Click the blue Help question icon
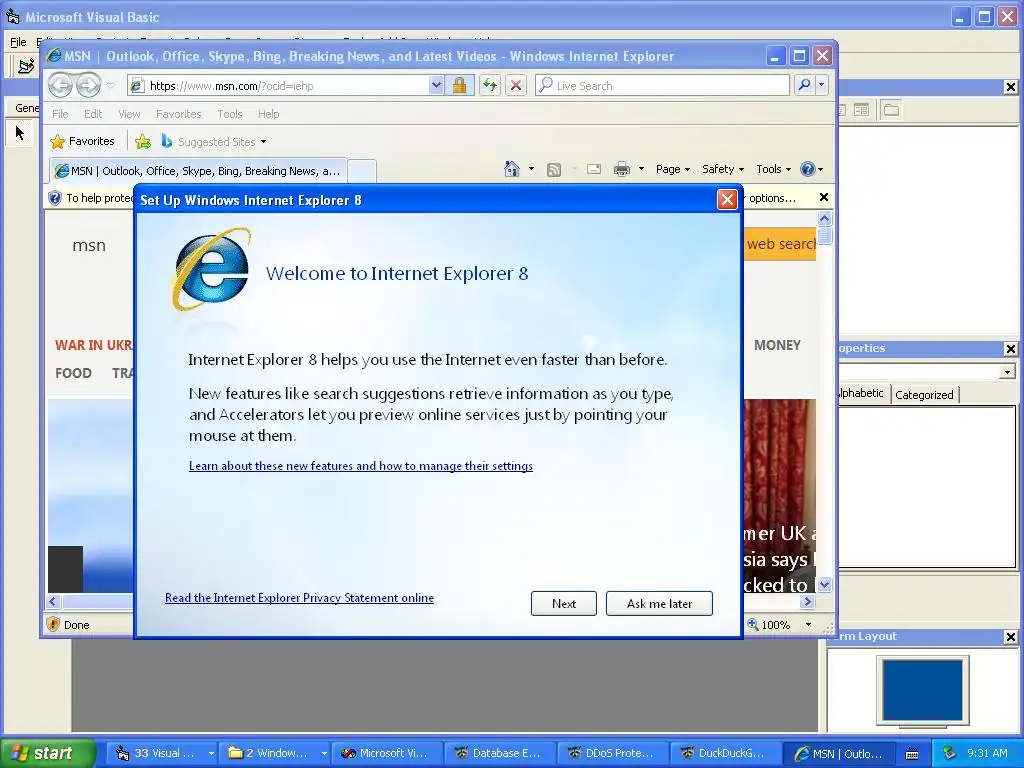This screenshot has height=768, width=1024. pos(808,169)
